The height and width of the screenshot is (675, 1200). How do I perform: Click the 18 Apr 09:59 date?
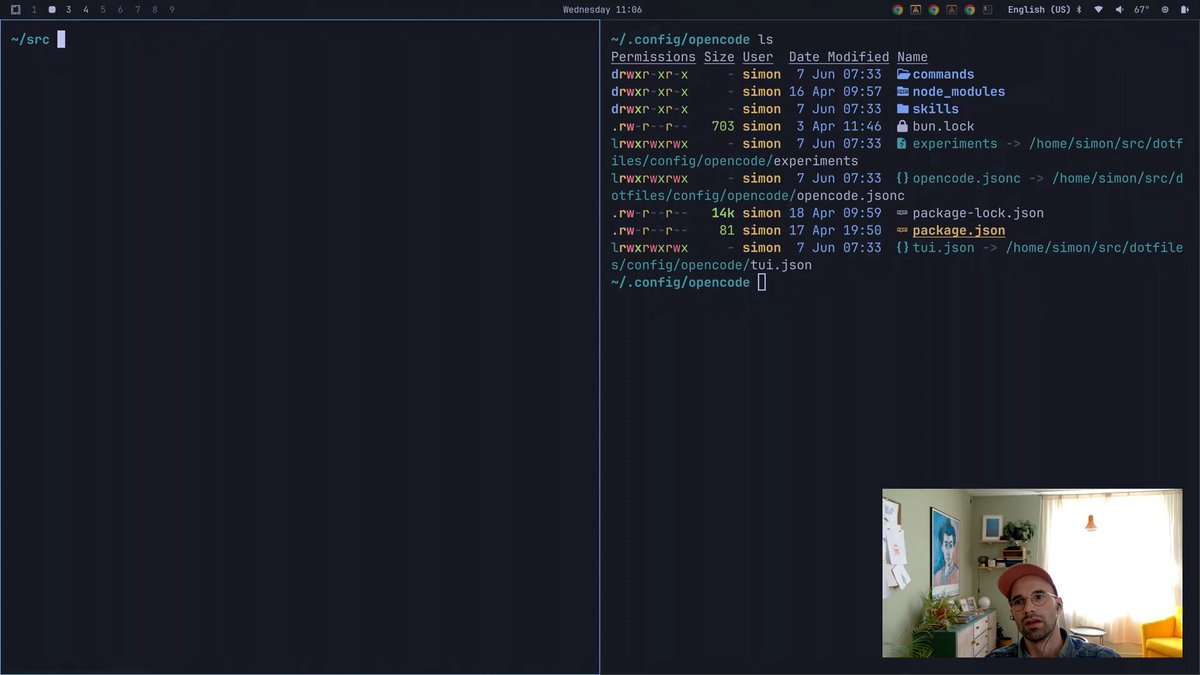pyautogui.click(x=835, y=213)
